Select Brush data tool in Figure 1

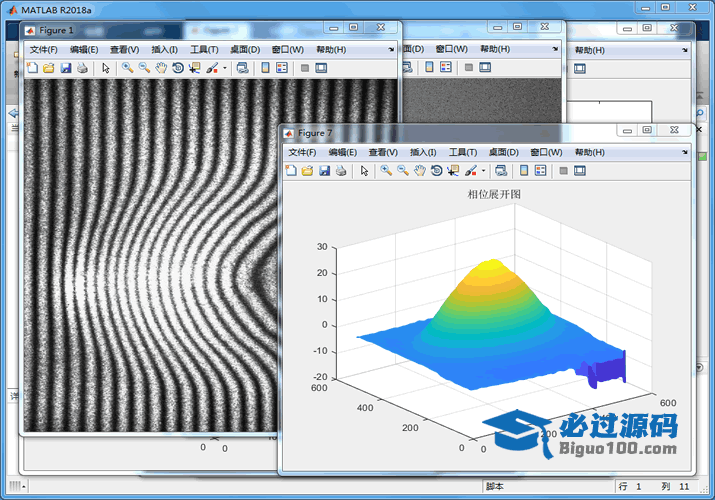click(x=212, y=68)
